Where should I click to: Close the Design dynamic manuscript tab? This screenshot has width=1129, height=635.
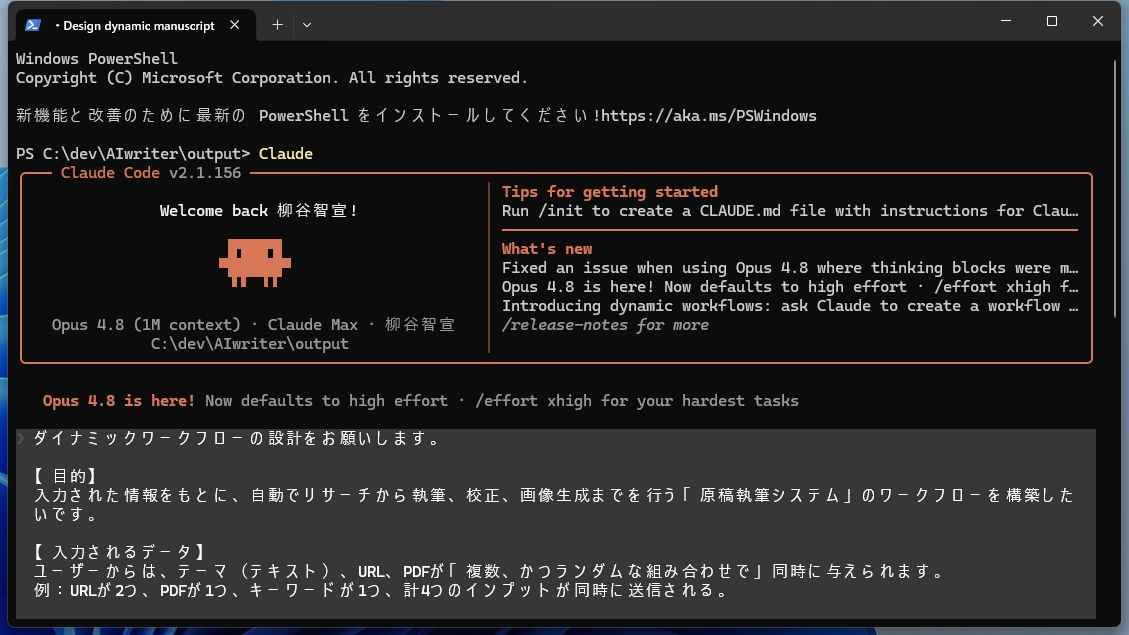pos(235,25)
